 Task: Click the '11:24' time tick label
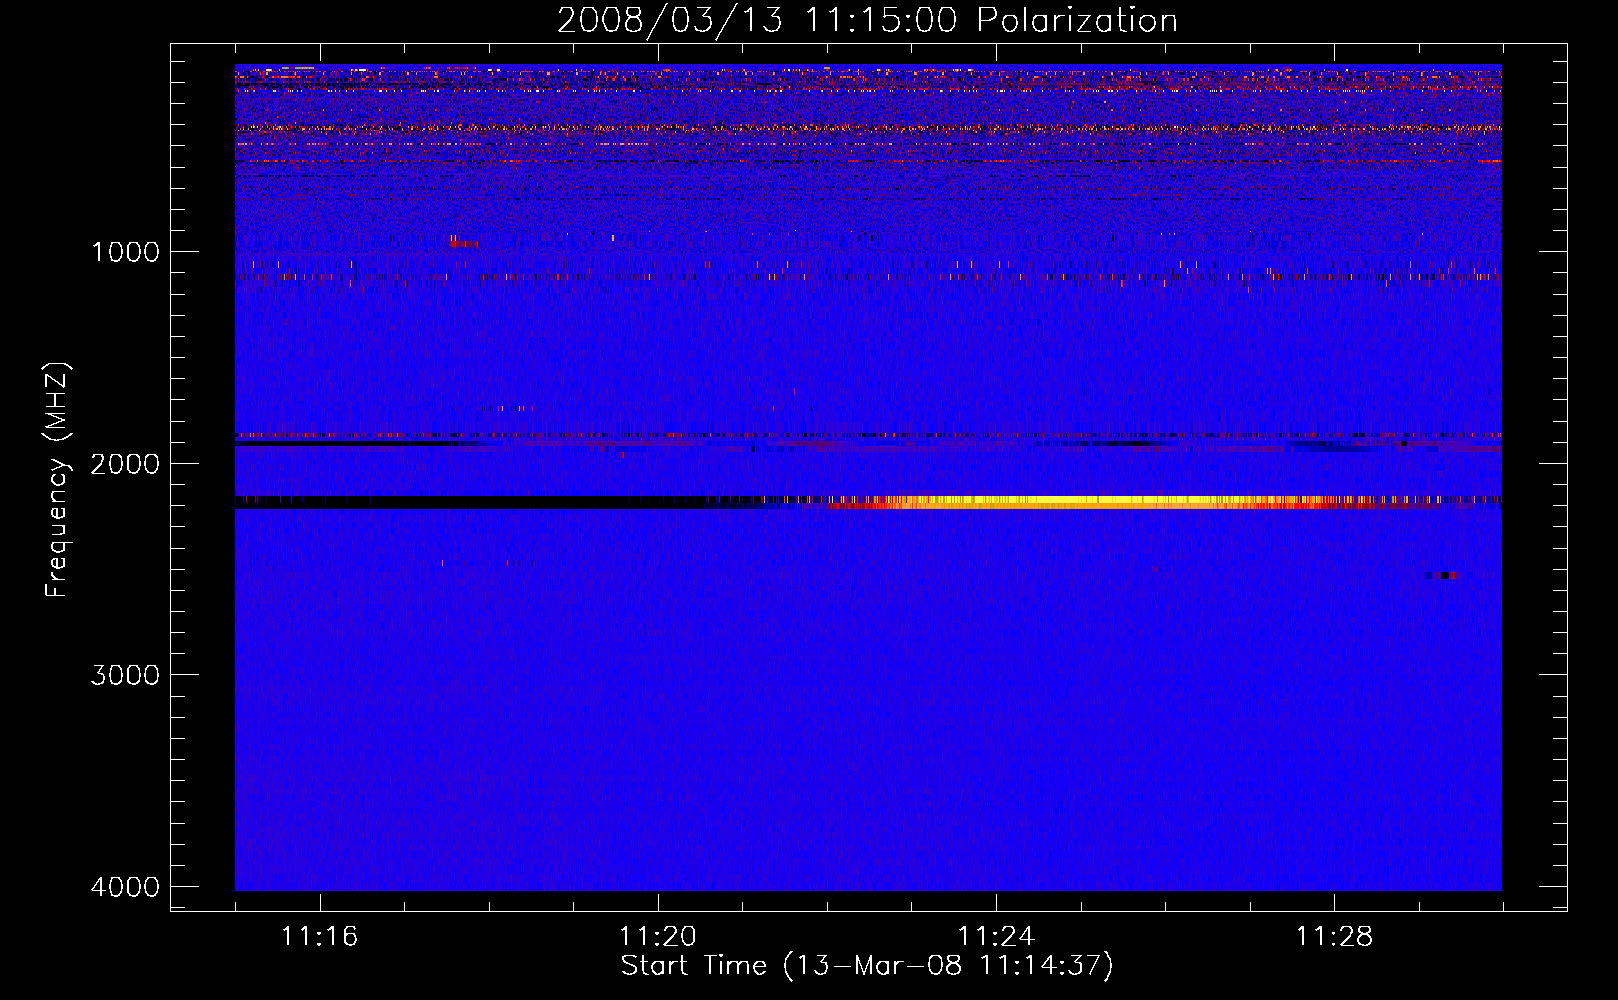pyautogui.click(x=996, y=937)
